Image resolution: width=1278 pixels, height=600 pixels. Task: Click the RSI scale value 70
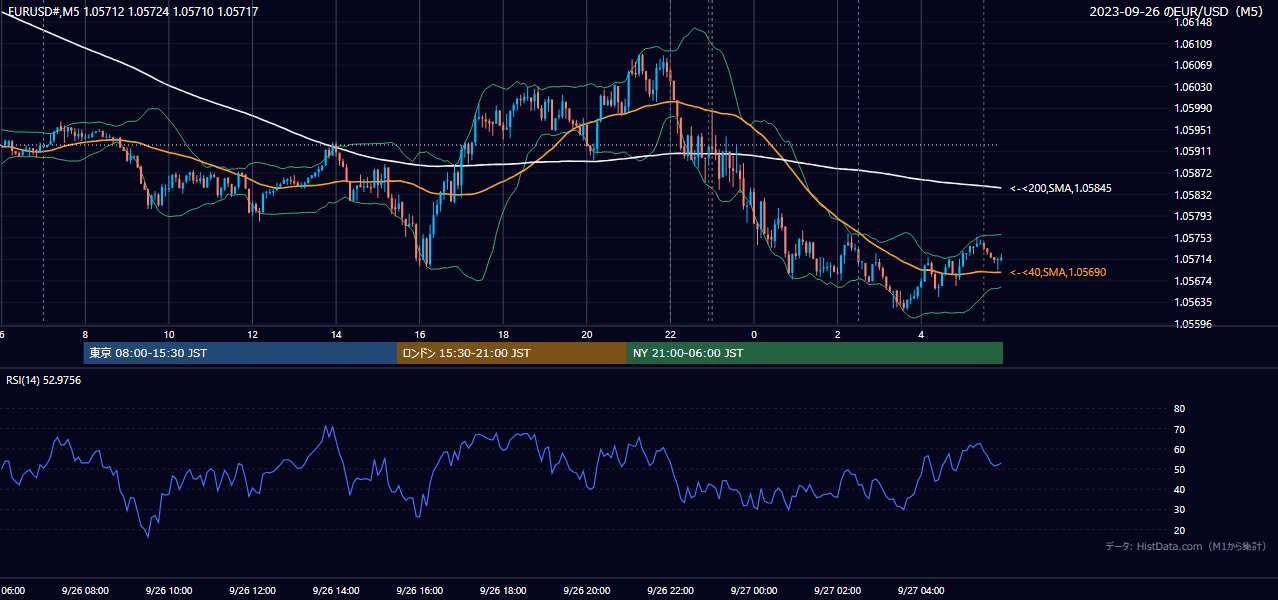(1179, 429)
